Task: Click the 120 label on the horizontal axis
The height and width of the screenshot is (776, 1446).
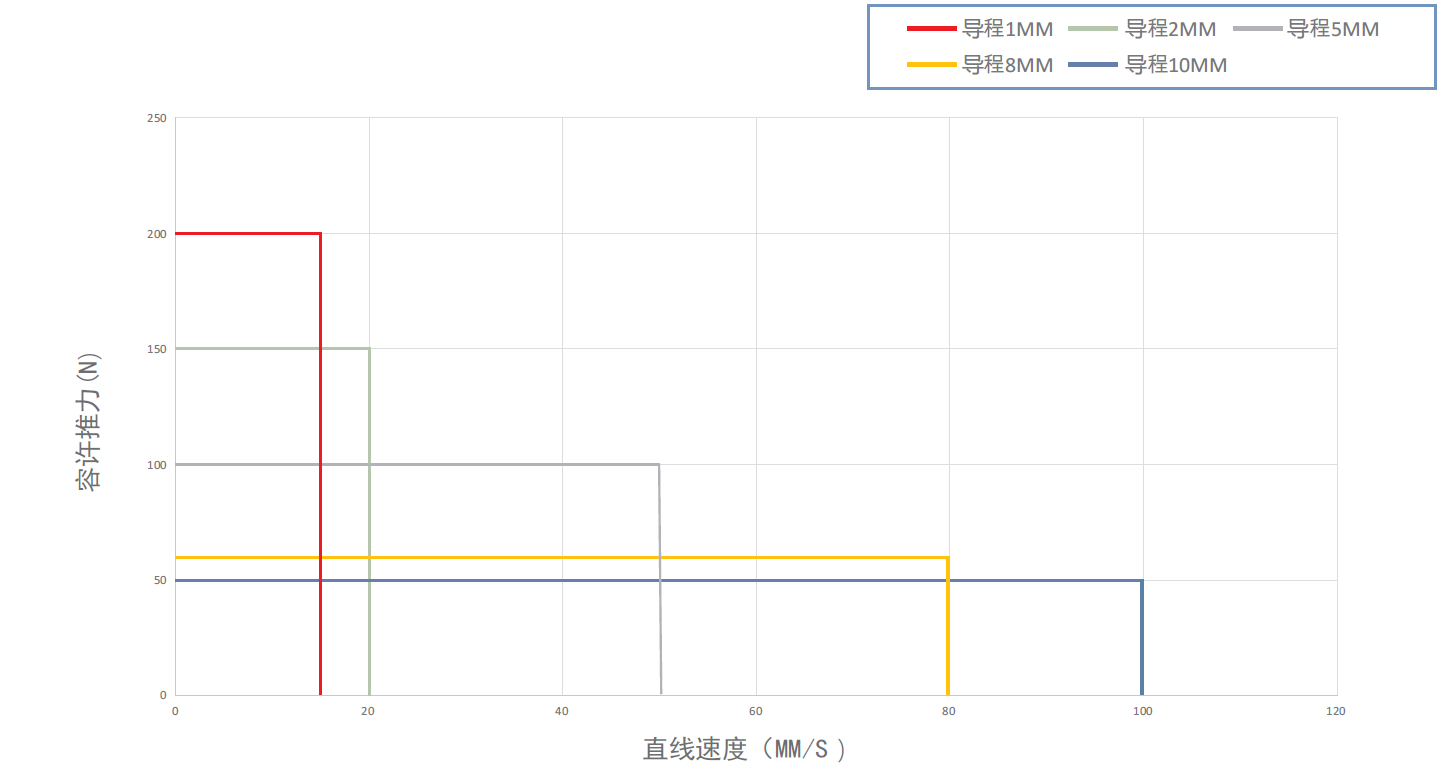Action: (x=1336, y=711)
